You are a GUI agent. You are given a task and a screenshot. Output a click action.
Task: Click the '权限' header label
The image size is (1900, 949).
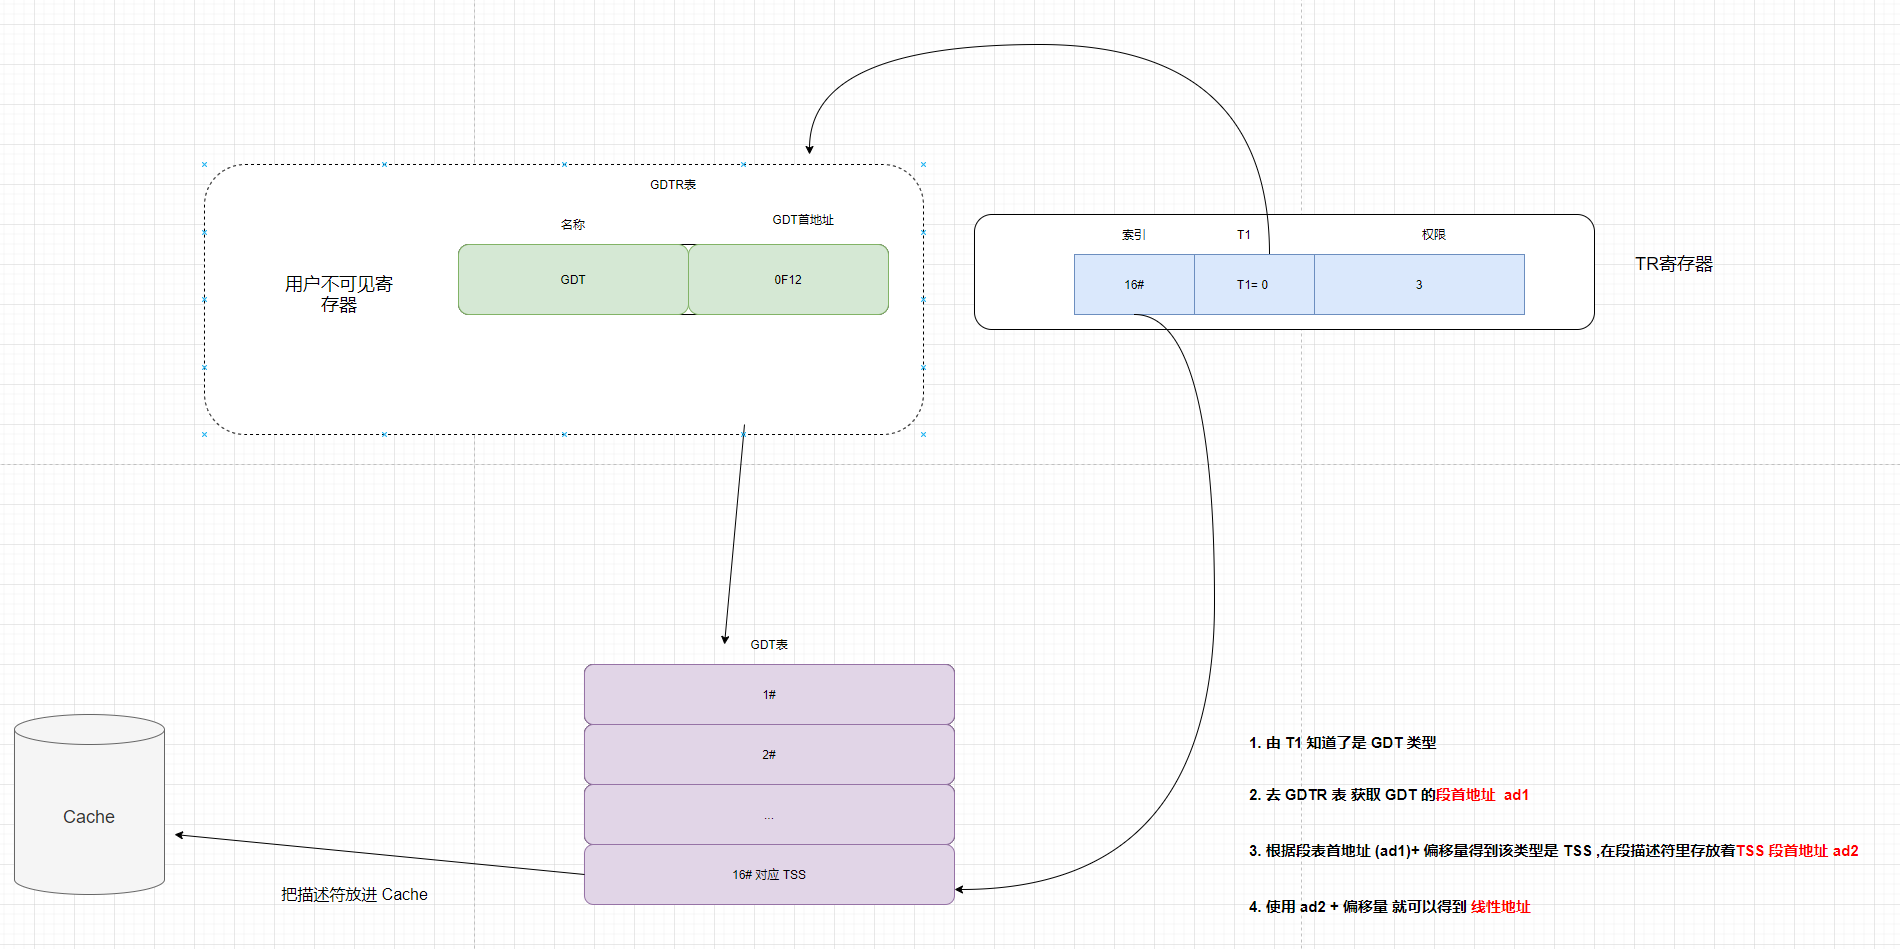tap(1434, 235)
